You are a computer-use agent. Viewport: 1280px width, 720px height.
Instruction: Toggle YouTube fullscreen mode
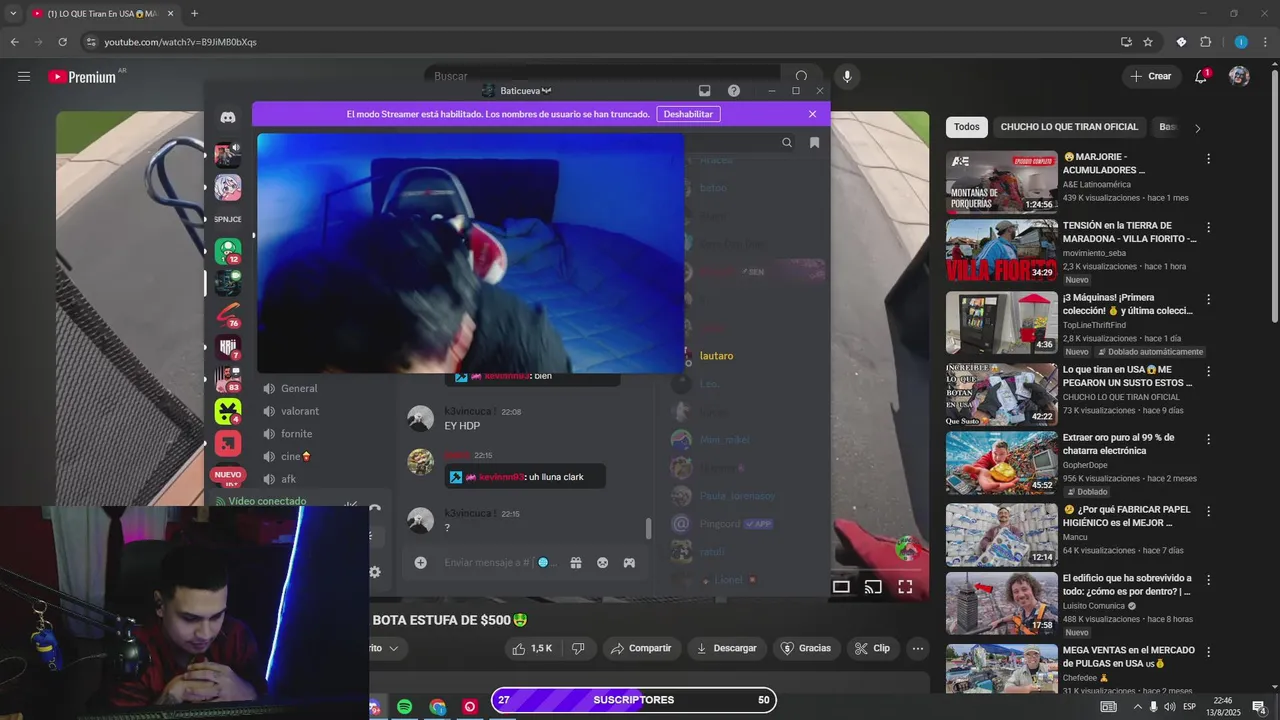[905, 587]
